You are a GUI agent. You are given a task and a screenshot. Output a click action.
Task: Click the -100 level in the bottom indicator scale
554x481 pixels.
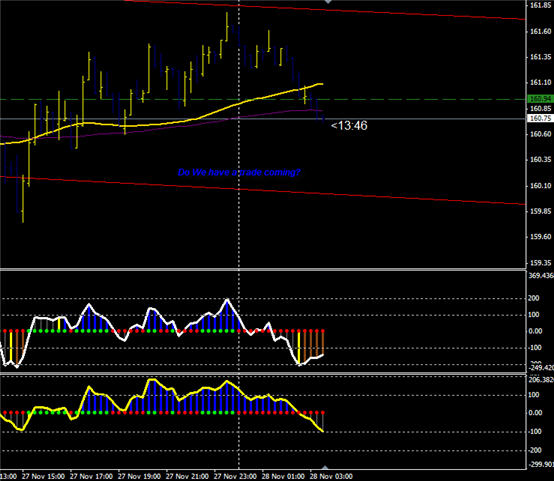coord(535,432)
